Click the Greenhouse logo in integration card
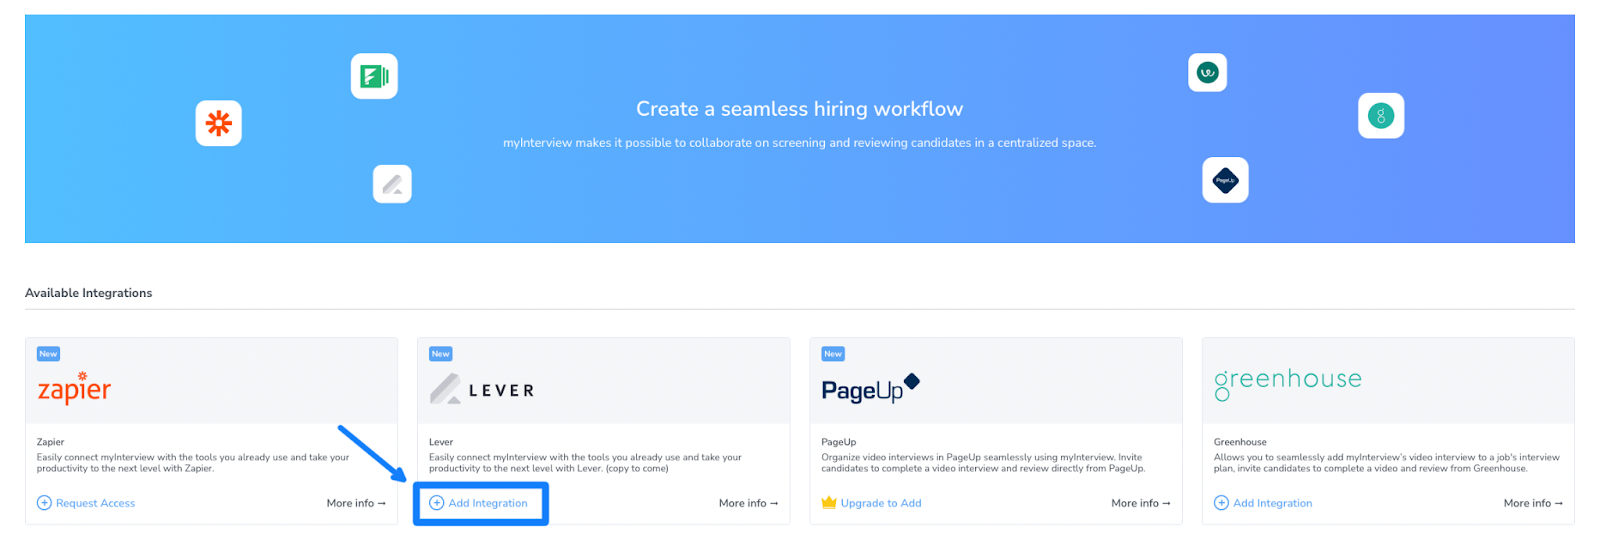 click(1287, 382)
